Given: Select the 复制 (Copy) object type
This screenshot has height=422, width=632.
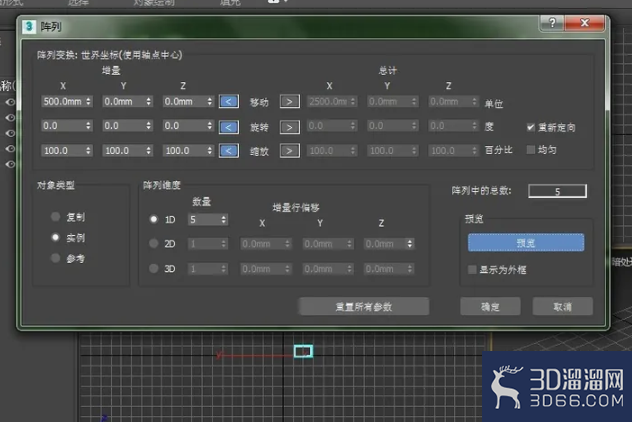Looking at the screenshot, I should coord(56,217).
